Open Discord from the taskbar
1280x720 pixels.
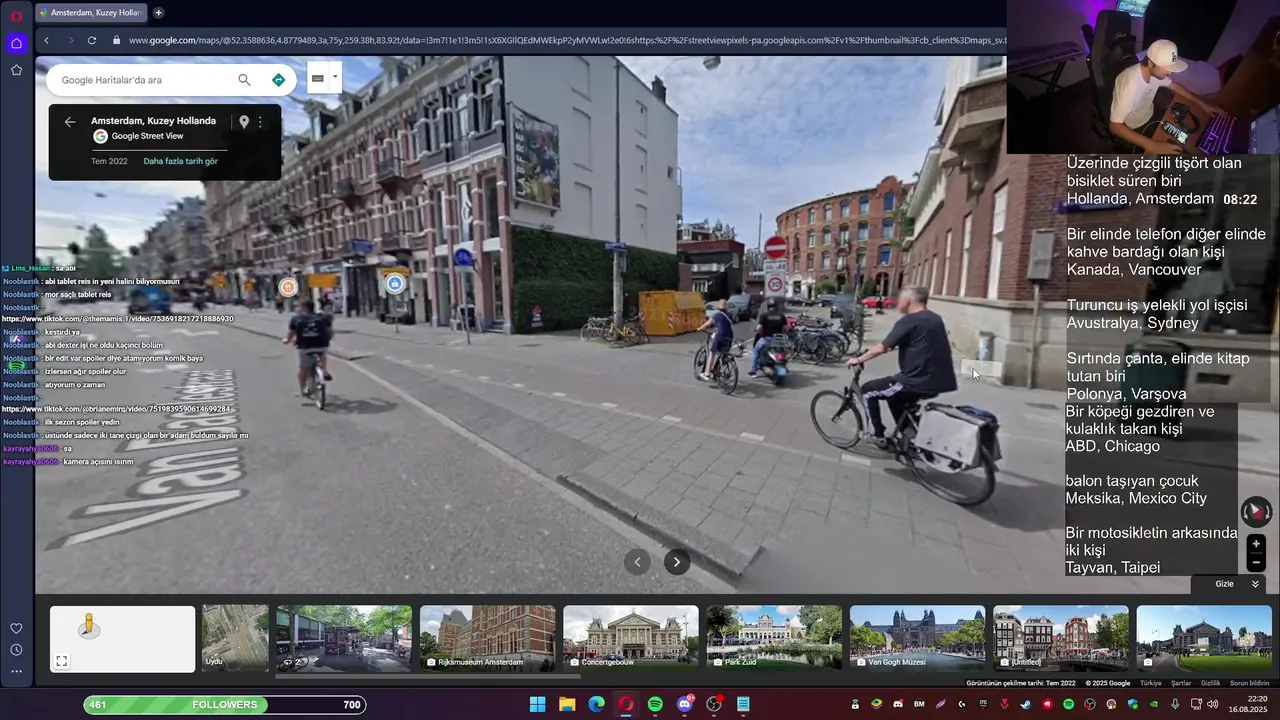pyautogui.click(x=685, y=704)
